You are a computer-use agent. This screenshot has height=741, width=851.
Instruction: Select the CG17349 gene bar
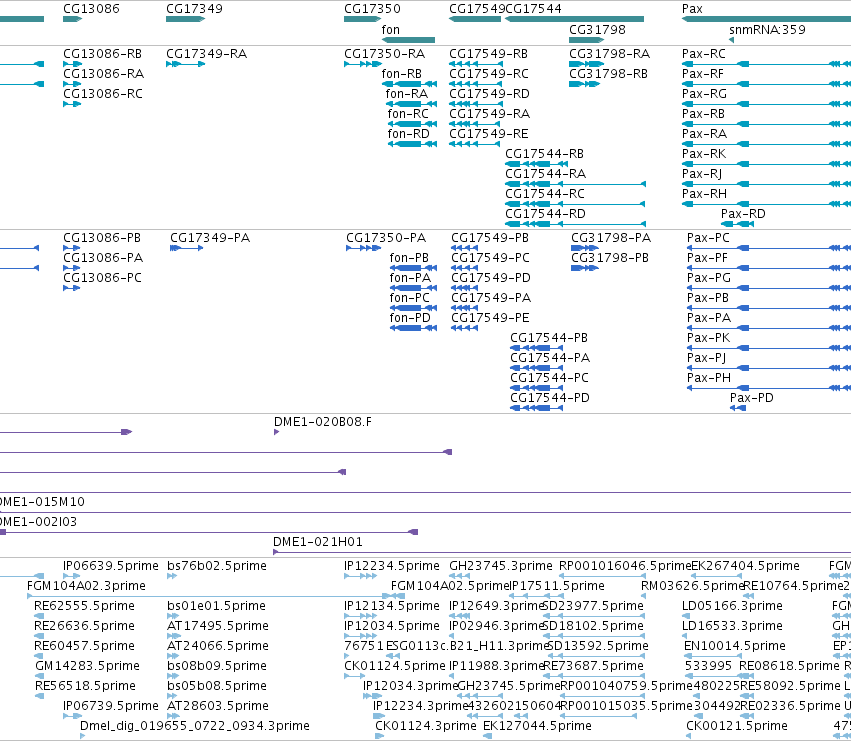[186, 19]
